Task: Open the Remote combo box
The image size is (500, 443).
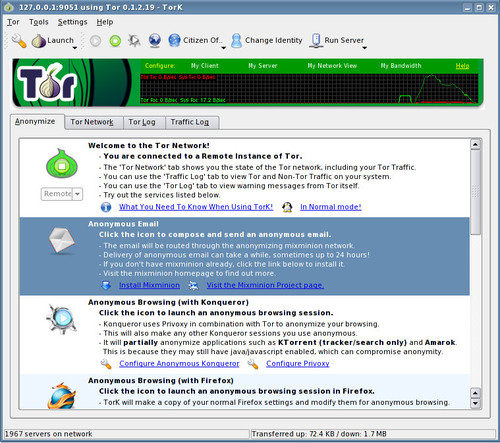Action: (62, 194)
